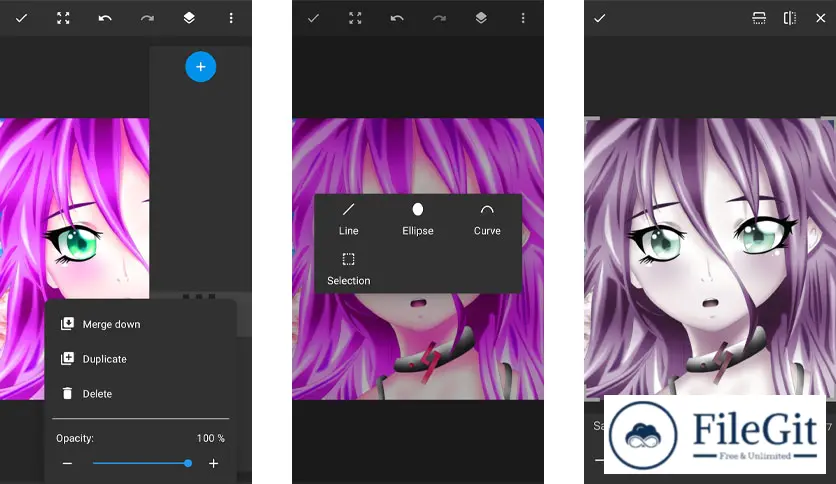Tap the checkmark in the middle screenshot
This screenshot has height=484, width=836.
pos(314,18)
